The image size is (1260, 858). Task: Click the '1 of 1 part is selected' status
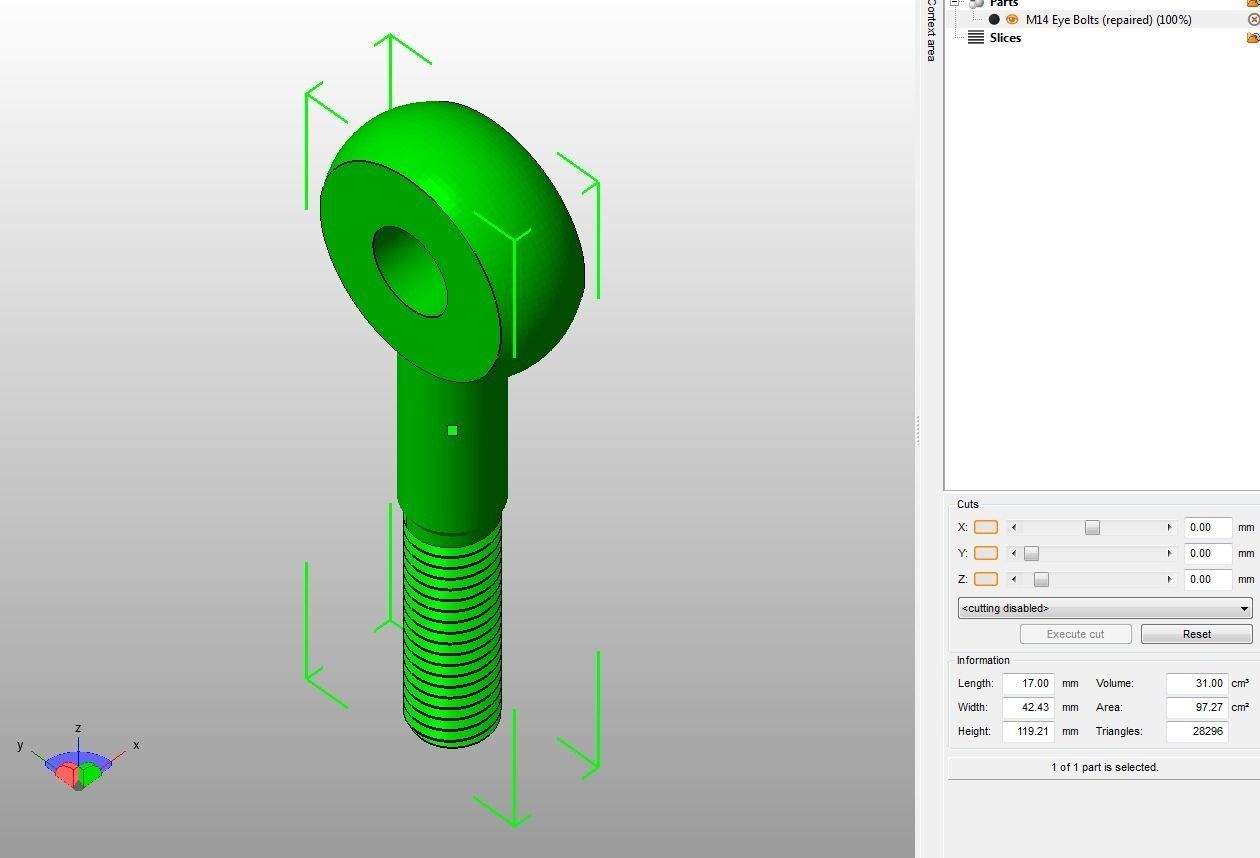coord(1104,767)
